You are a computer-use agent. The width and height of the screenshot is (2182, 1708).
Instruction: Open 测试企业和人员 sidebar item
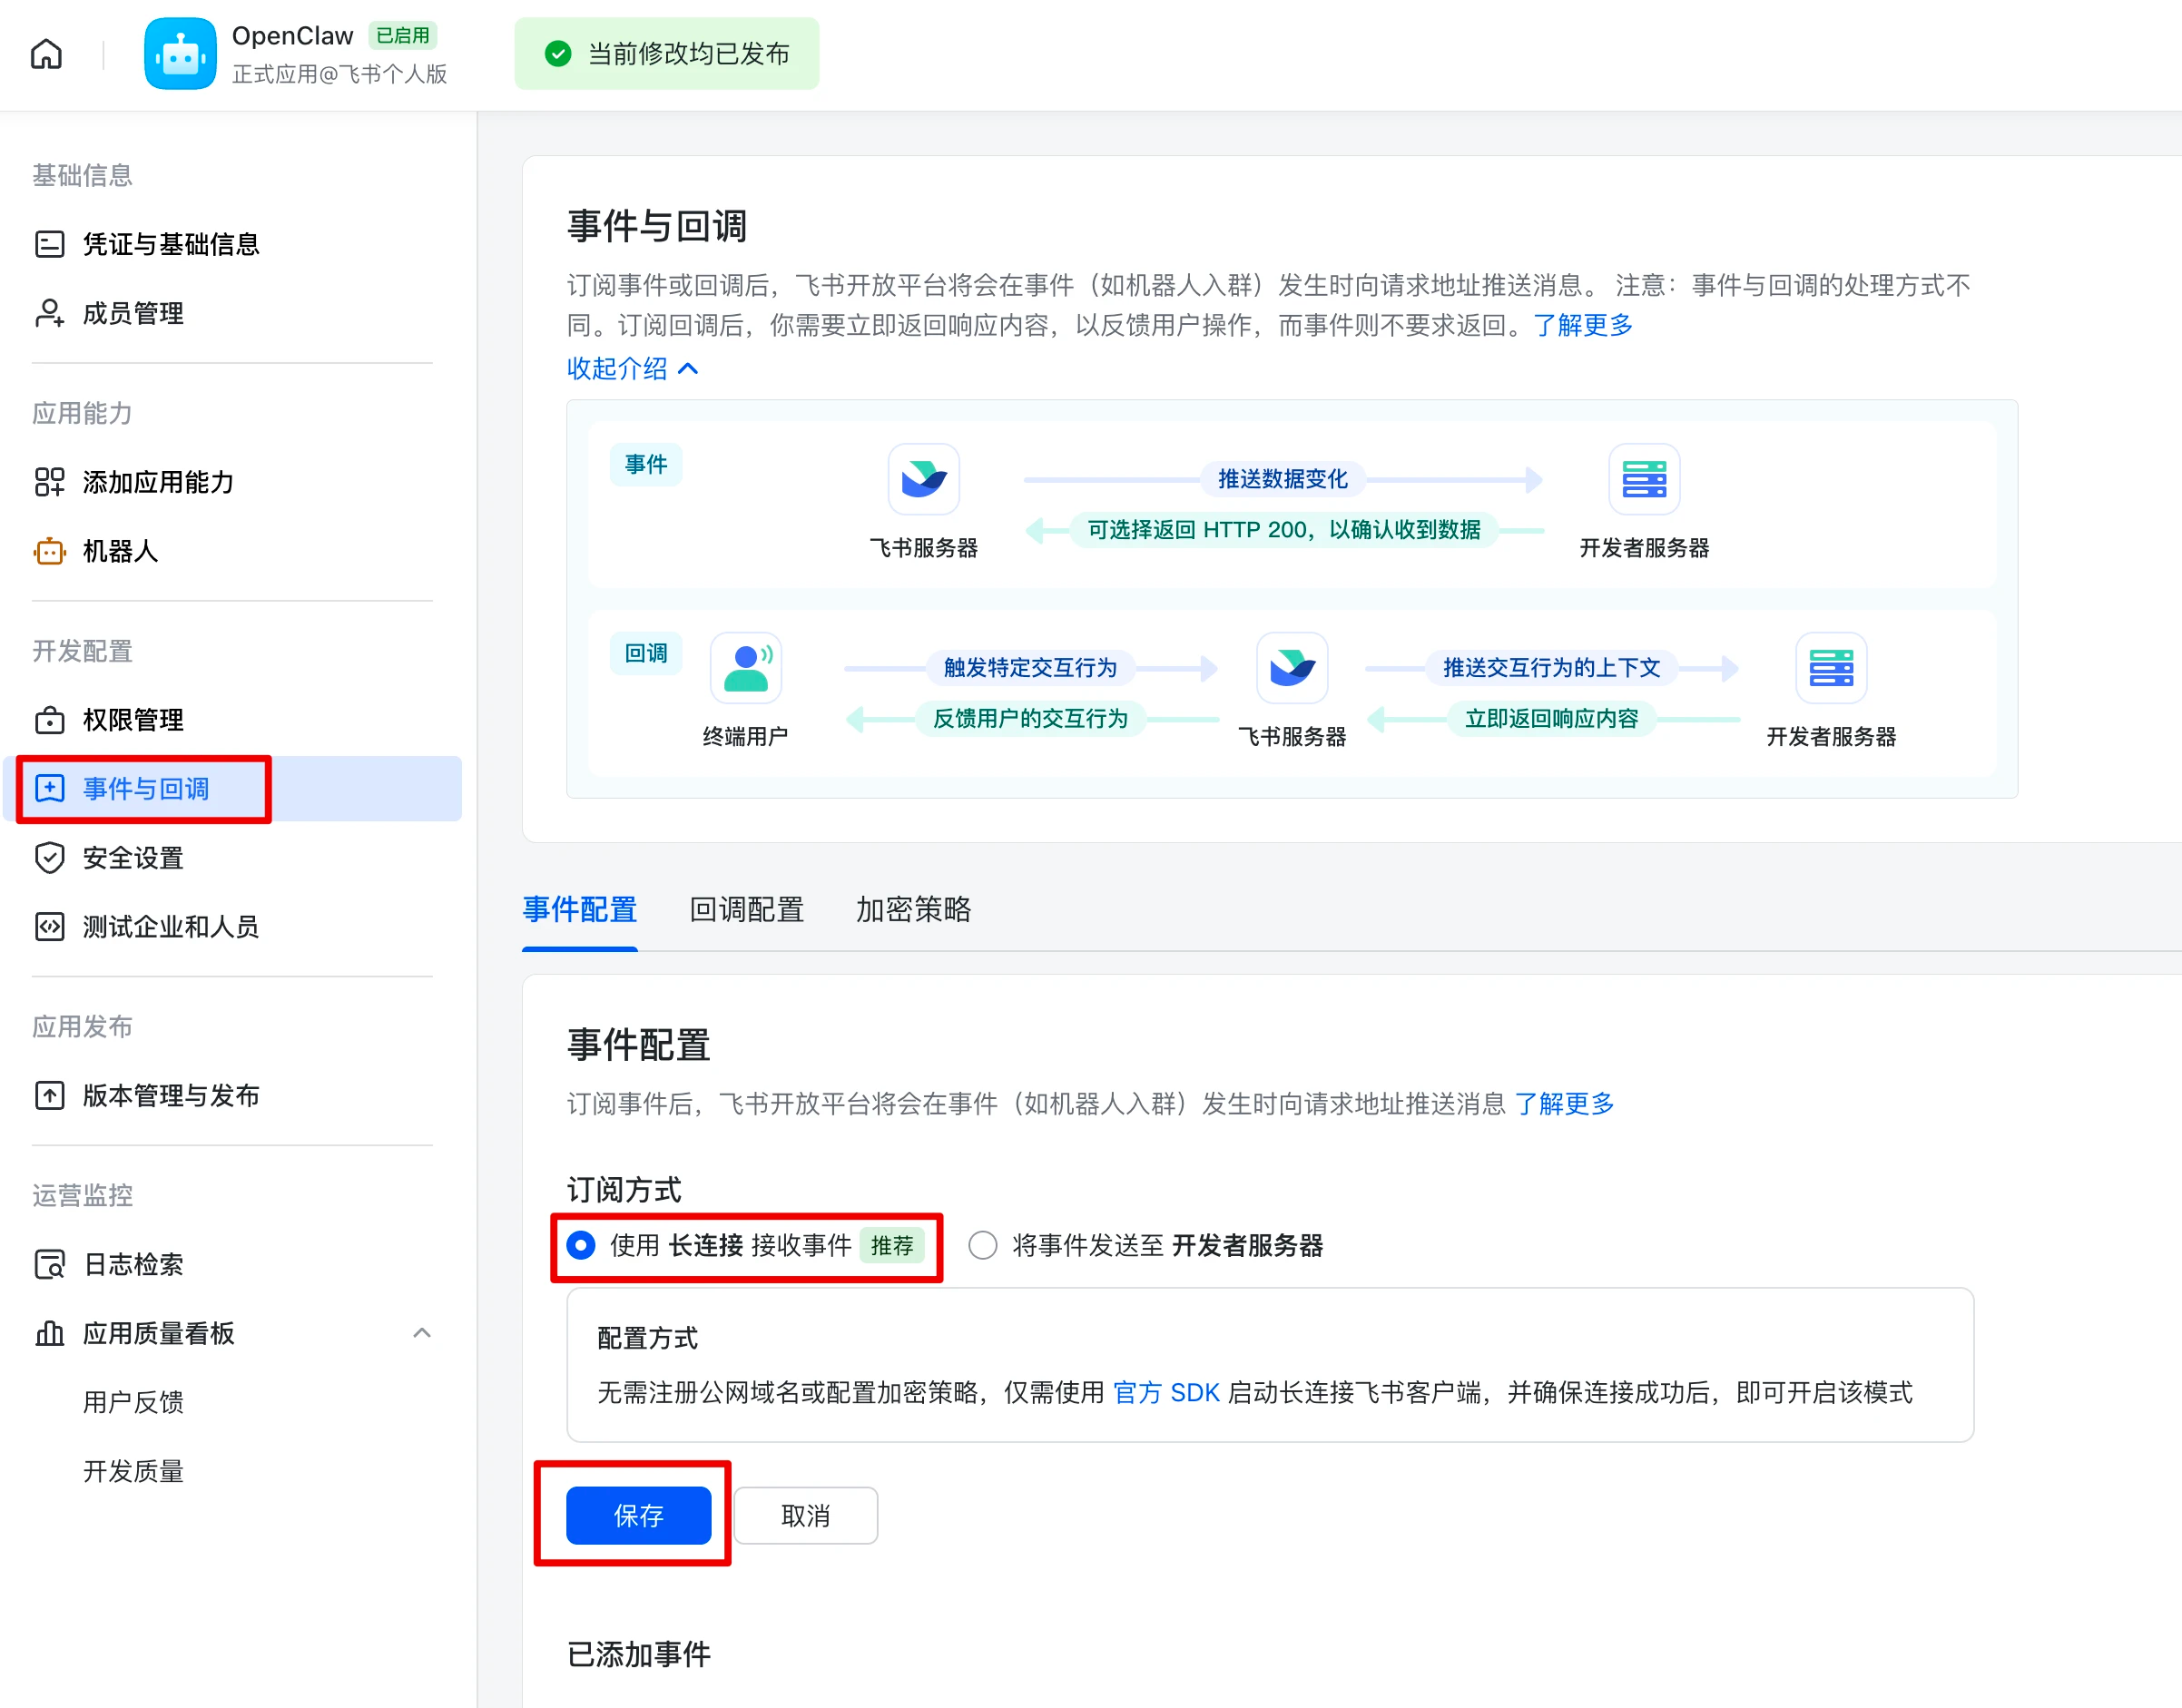[x=171, y=927]
